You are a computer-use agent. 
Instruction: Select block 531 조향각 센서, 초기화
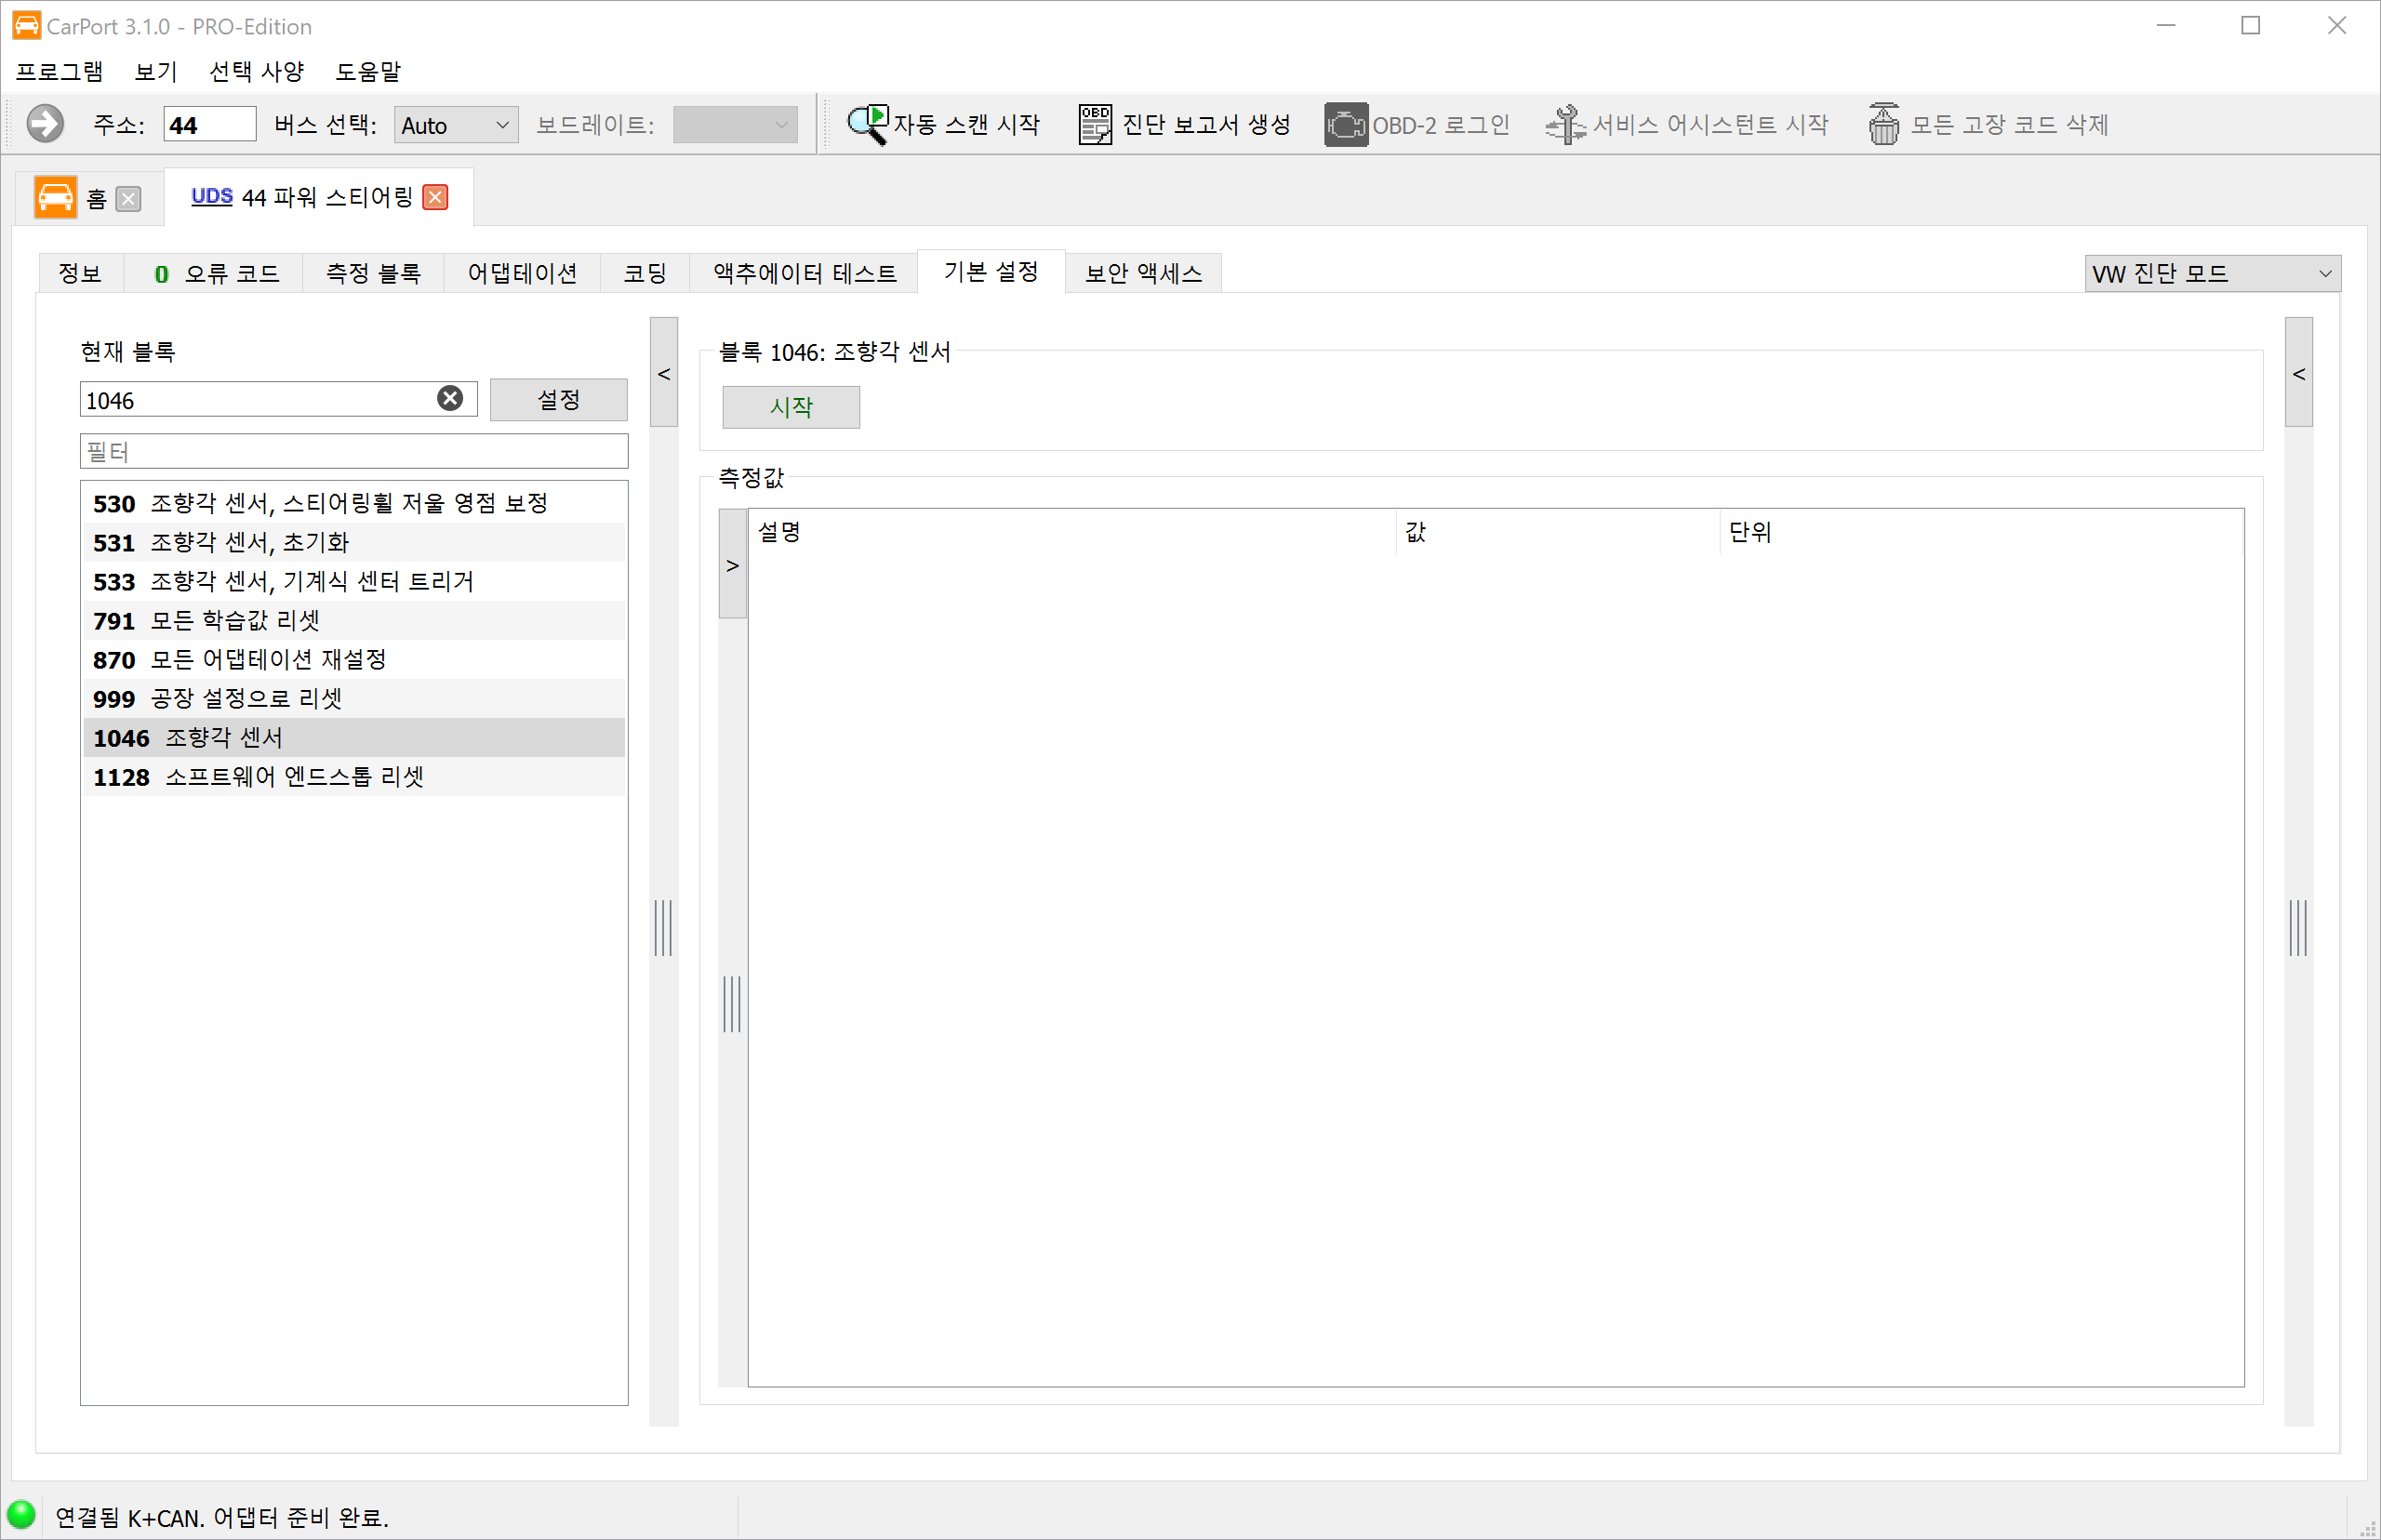tap(354, 542)
